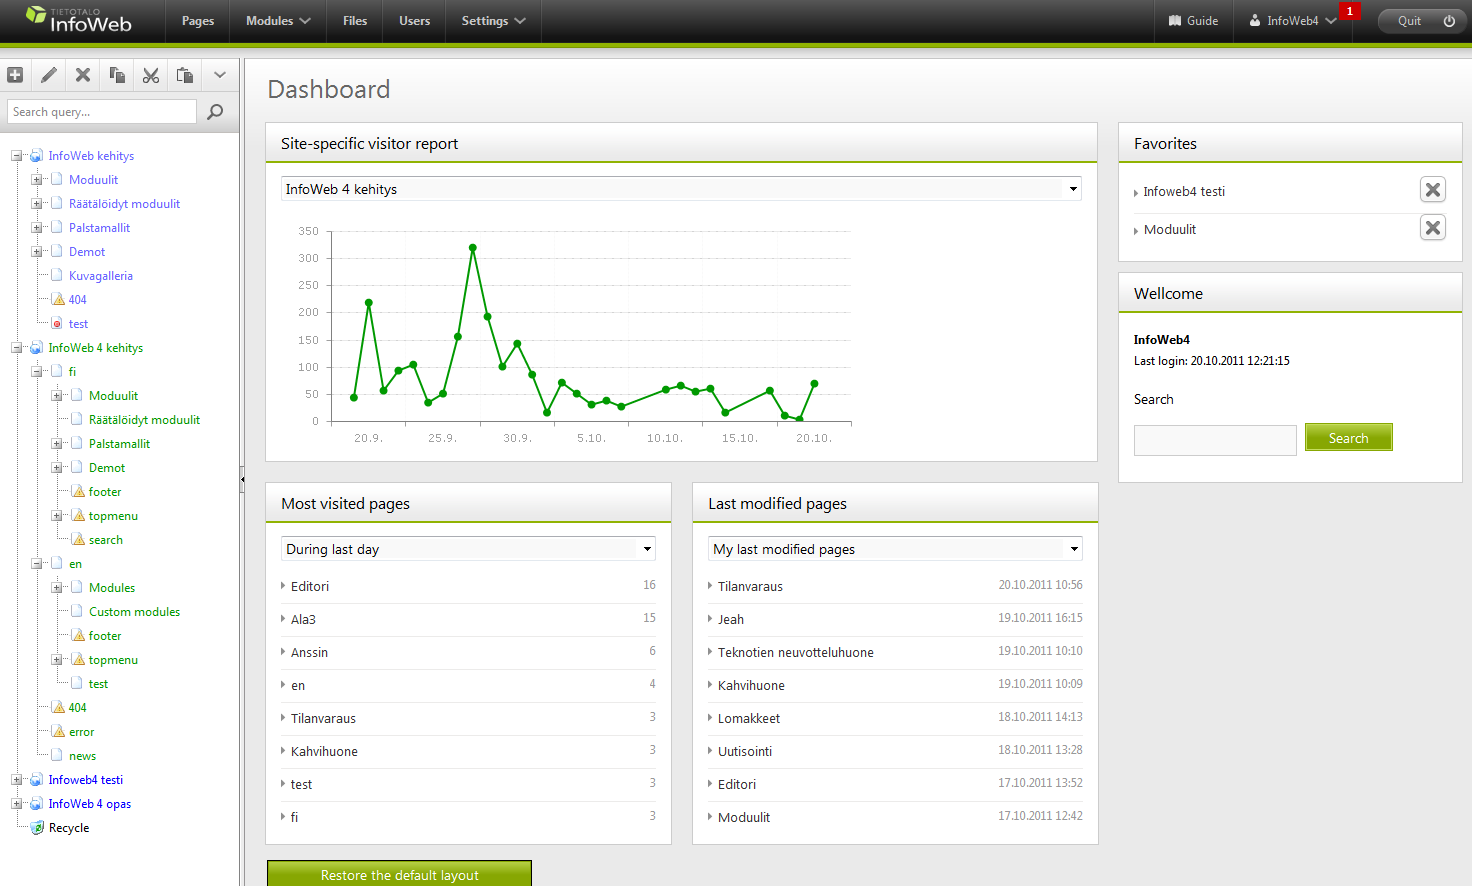Open the My last modified pages dropdown

click(x=895, y=549)
